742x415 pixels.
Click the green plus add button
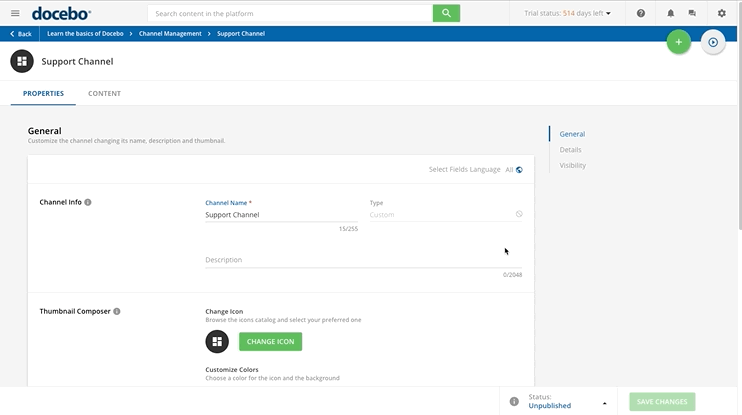click(678, 42)
